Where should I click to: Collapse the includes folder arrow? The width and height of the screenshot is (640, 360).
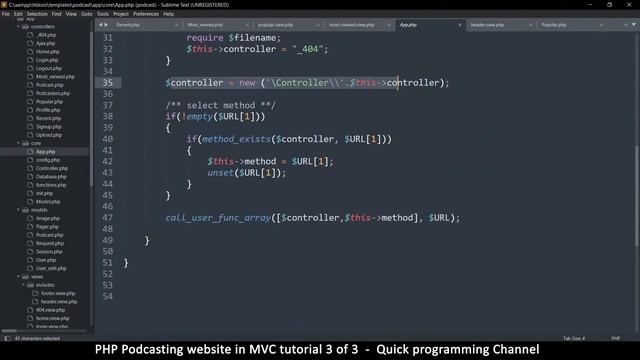(23, 285)
